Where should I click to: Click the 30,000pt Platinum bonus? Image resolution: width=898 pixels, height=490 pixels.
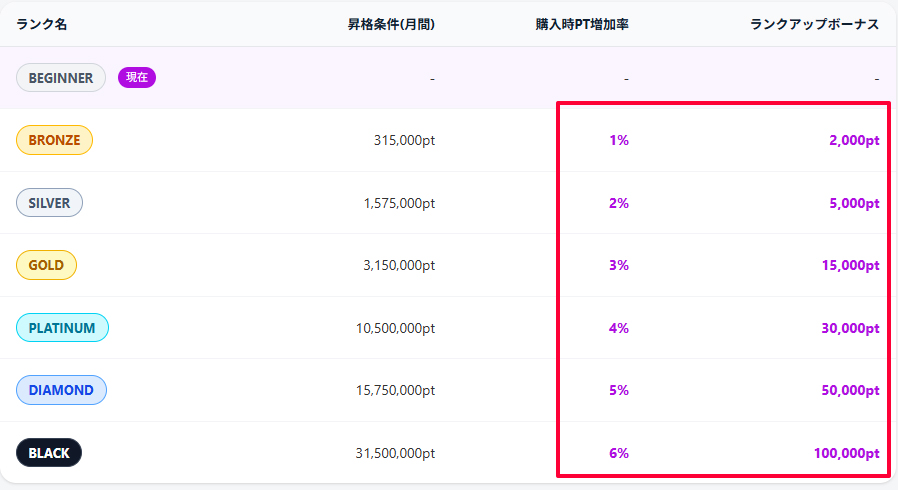point(850,328)
